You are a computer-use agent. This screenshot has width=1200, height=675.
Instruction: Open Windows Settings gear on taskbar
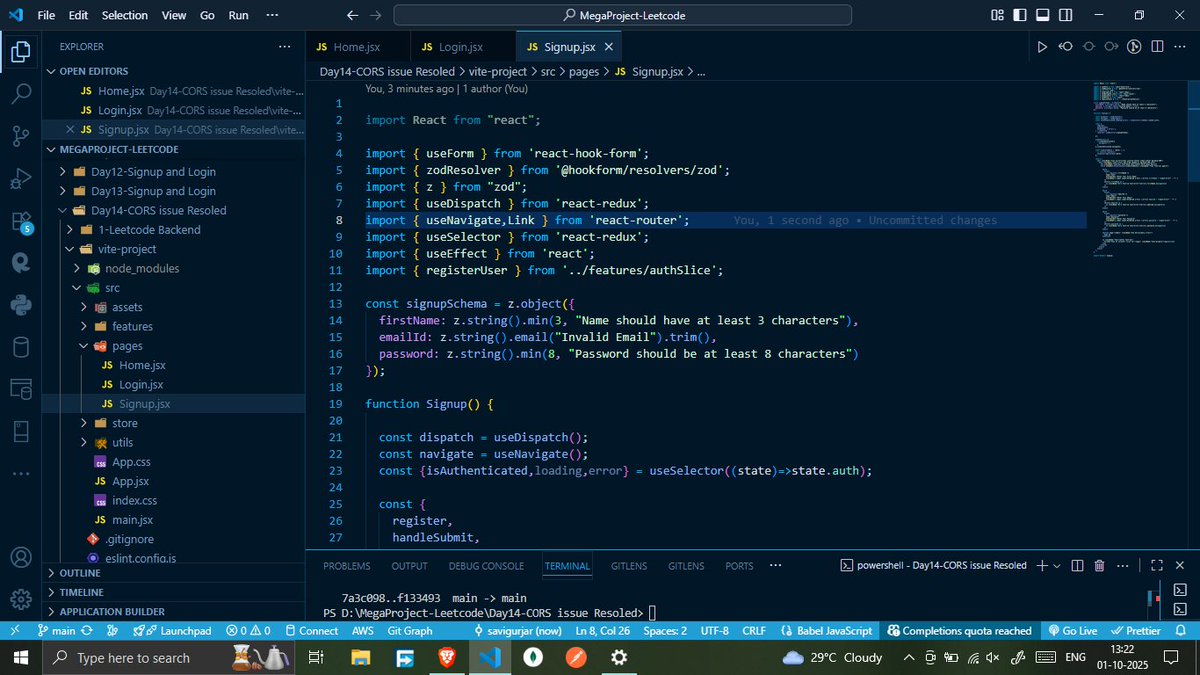(619, 657)
